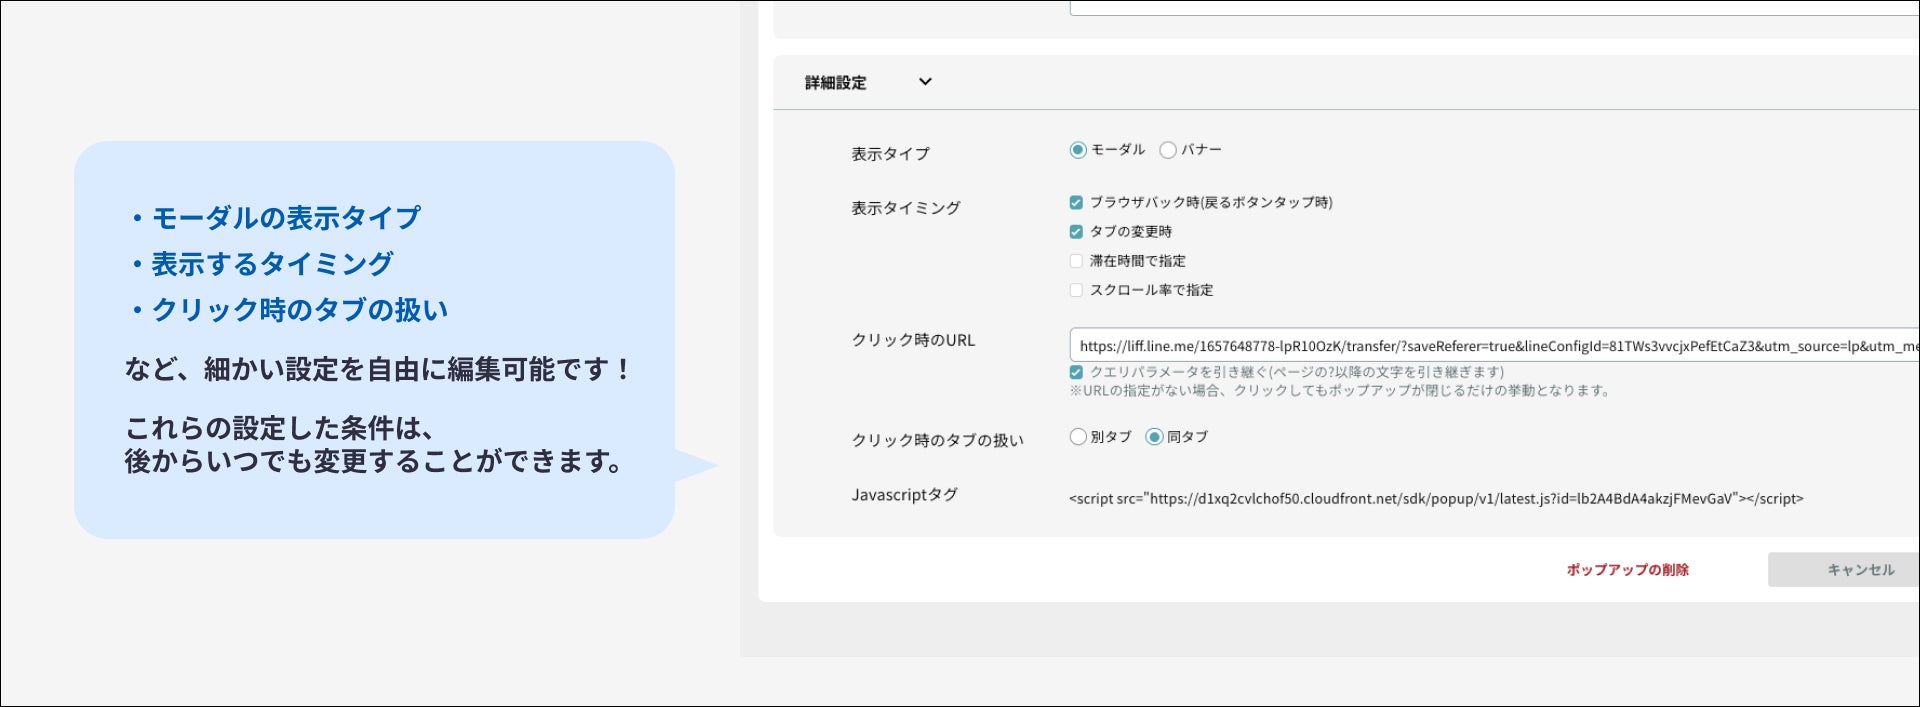Collapse the 詳細設定 section chevron
This screenshot has height=707, width=1920.
tap(925, 82)
